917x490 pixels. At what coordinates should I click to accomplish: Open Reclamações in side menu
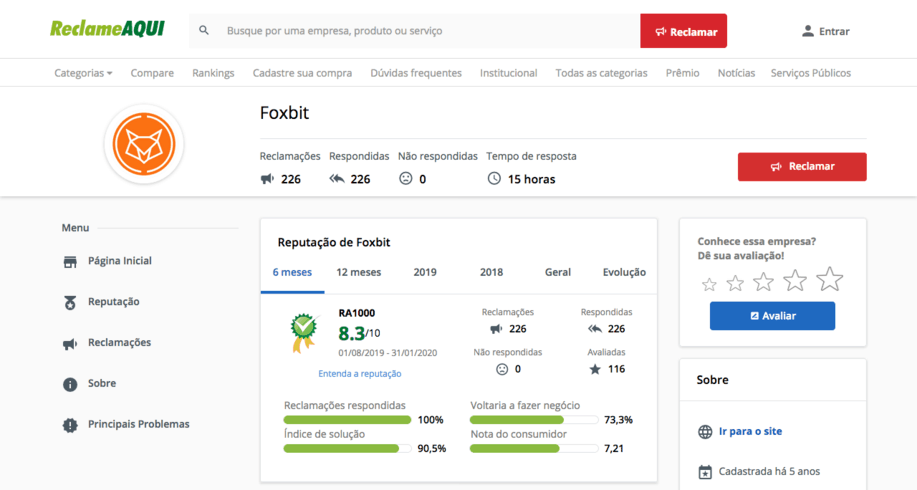click(119, 343)
